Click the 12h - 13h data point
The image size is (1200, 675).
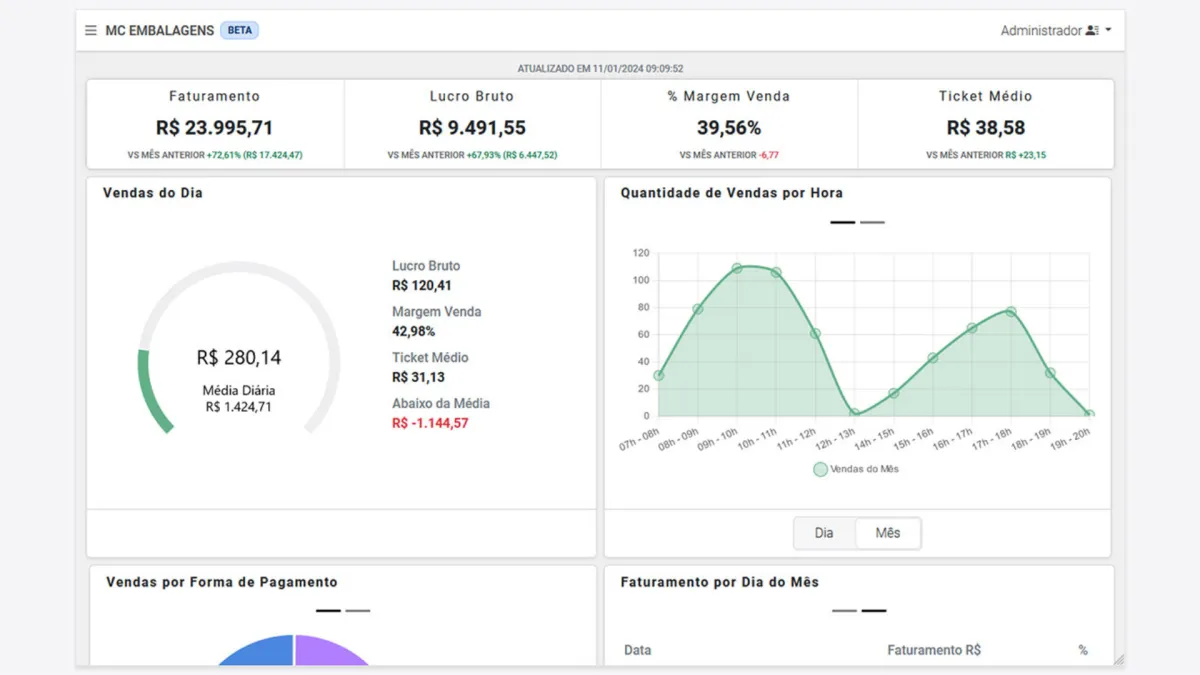click(854, 412)
